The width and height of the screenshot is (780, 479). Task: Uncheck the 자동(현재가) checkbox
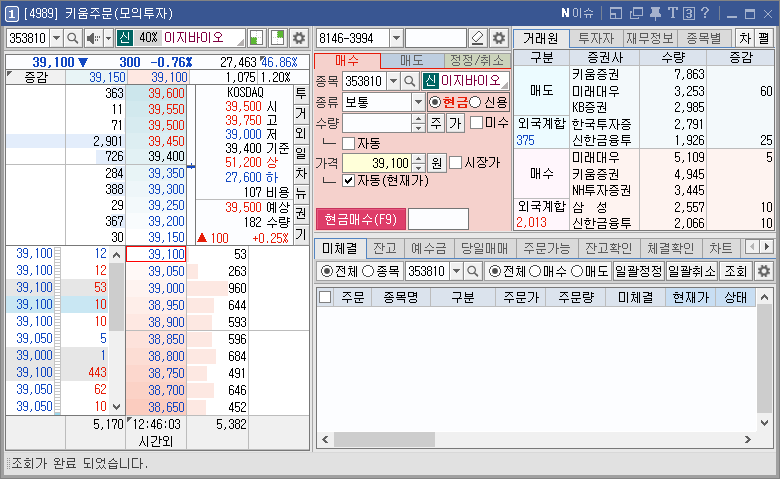[349, 180]
